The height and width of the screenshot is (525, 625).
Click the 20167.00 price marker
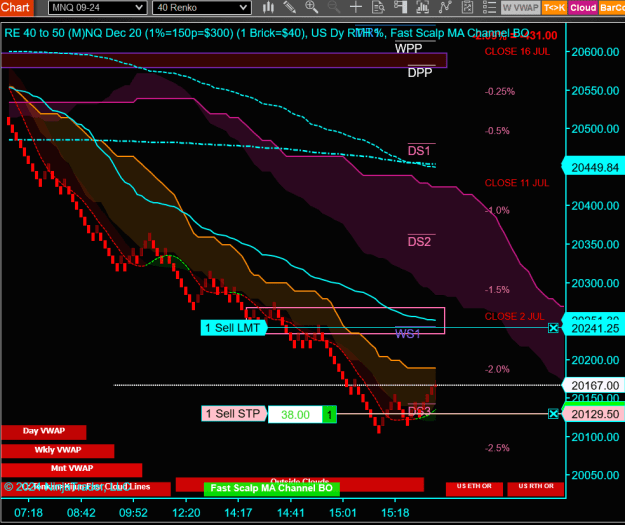[x=594, y=386]
